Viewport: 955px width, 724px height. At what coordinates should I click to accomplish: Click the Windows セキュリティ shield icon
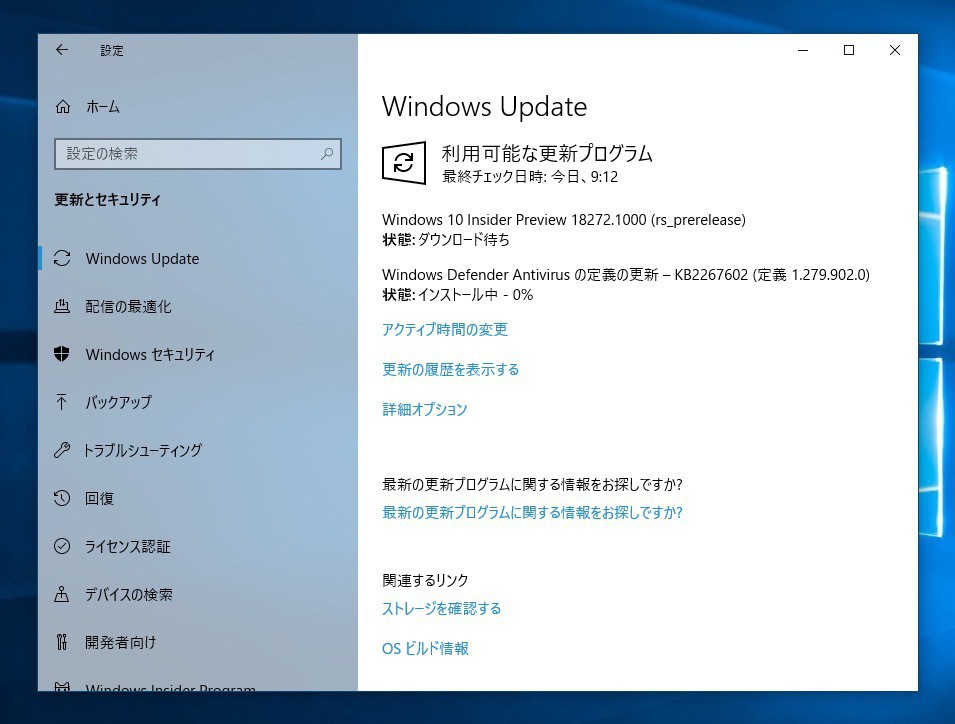pyautogui.click(x=62, y=354)
